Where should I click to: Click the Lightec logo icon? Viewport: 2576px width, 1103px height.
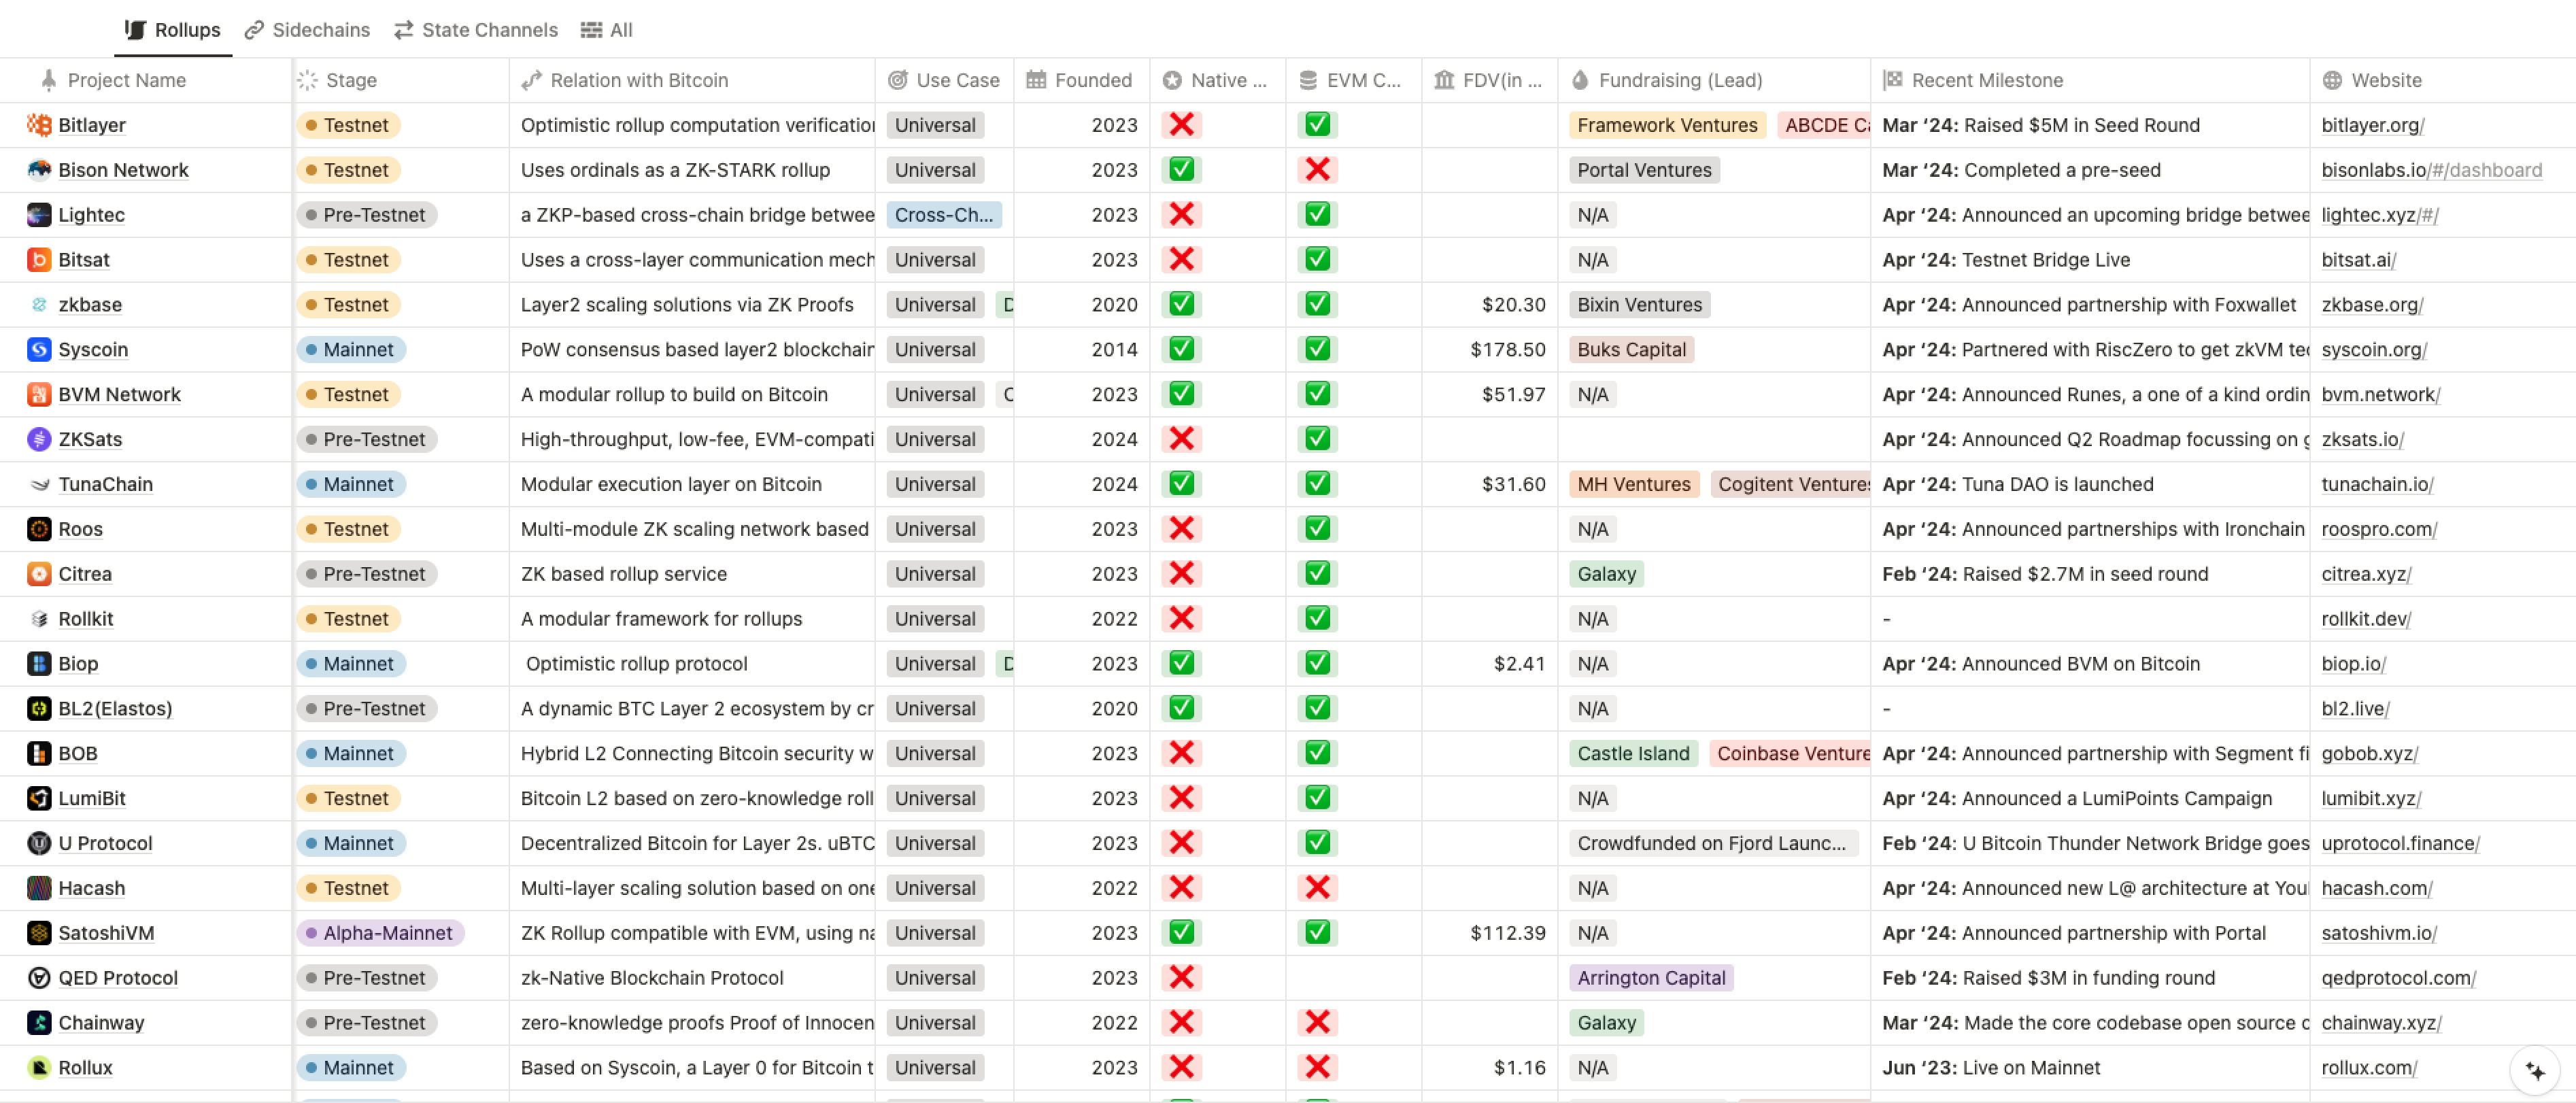tap(39, 215)
